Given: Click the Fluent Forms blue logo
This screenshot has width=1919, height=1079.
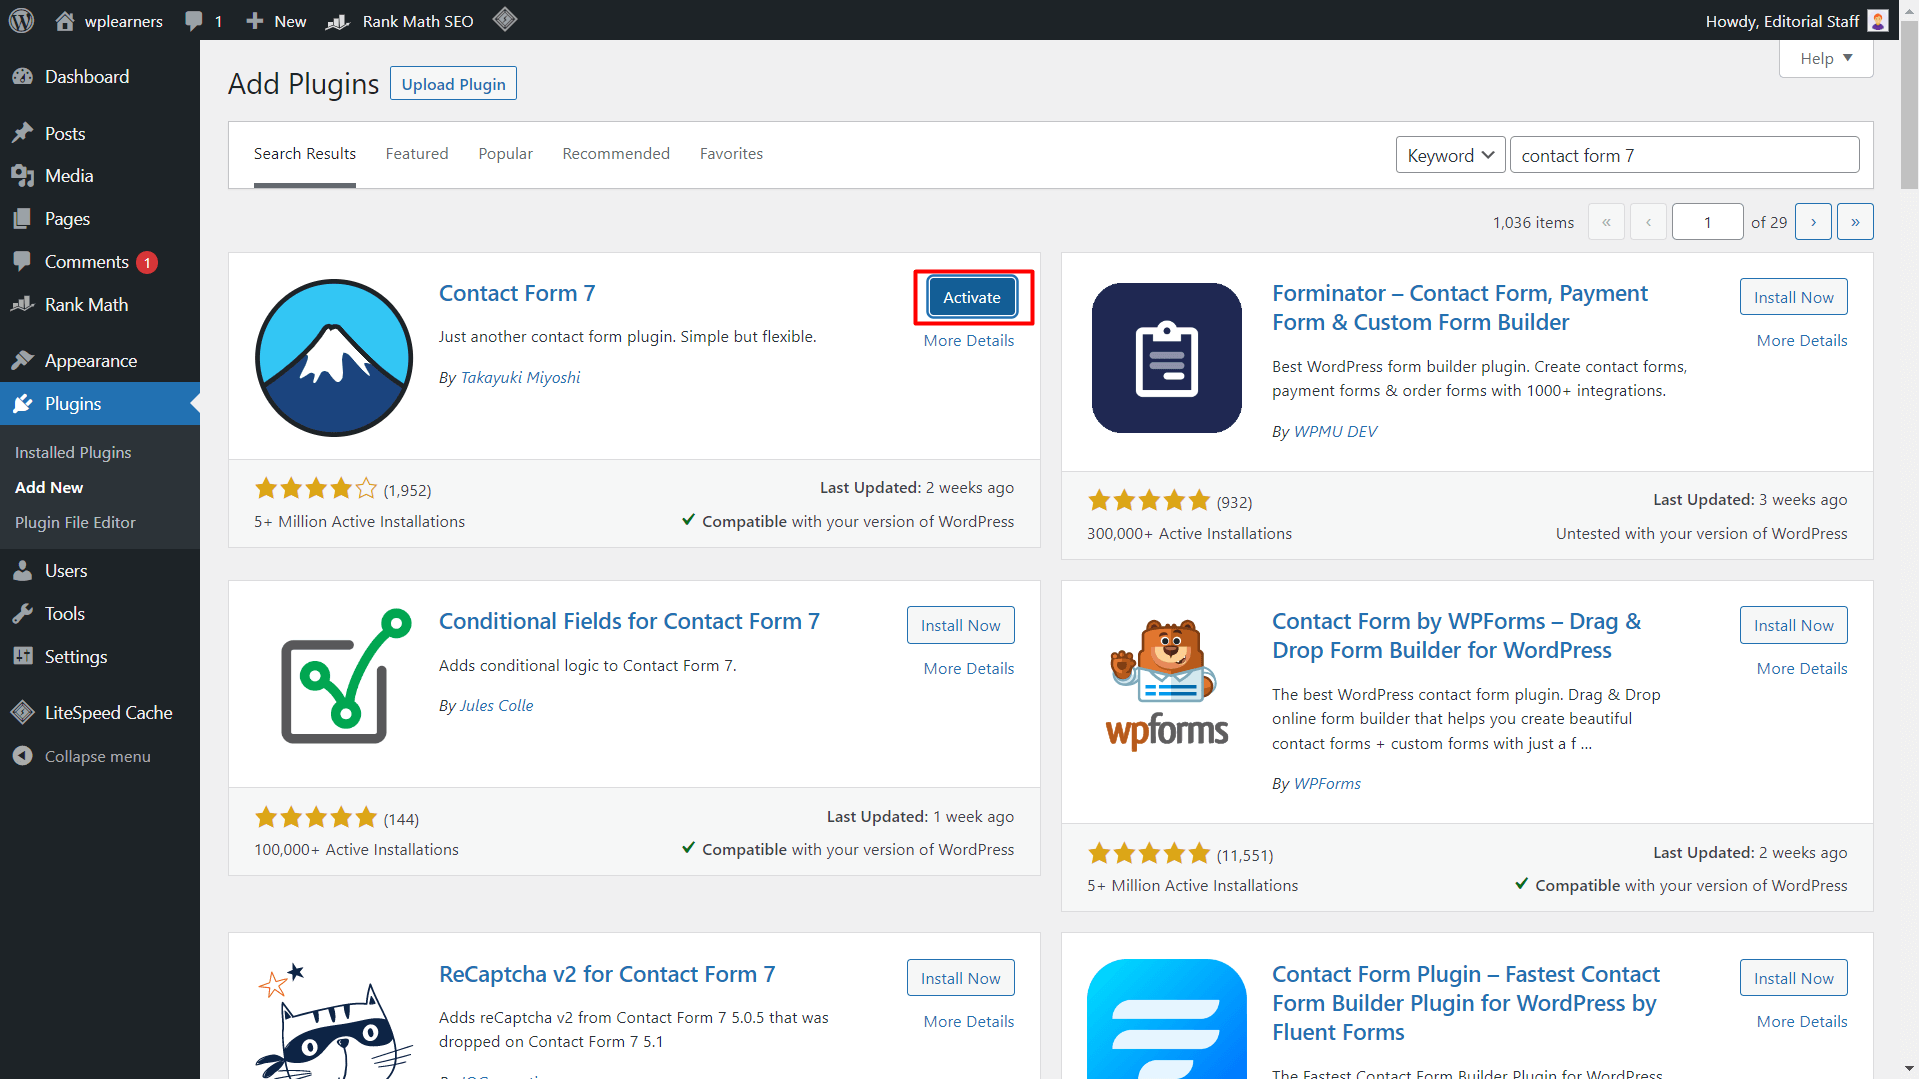Looking at the screenshot, I should 1167,1019.
